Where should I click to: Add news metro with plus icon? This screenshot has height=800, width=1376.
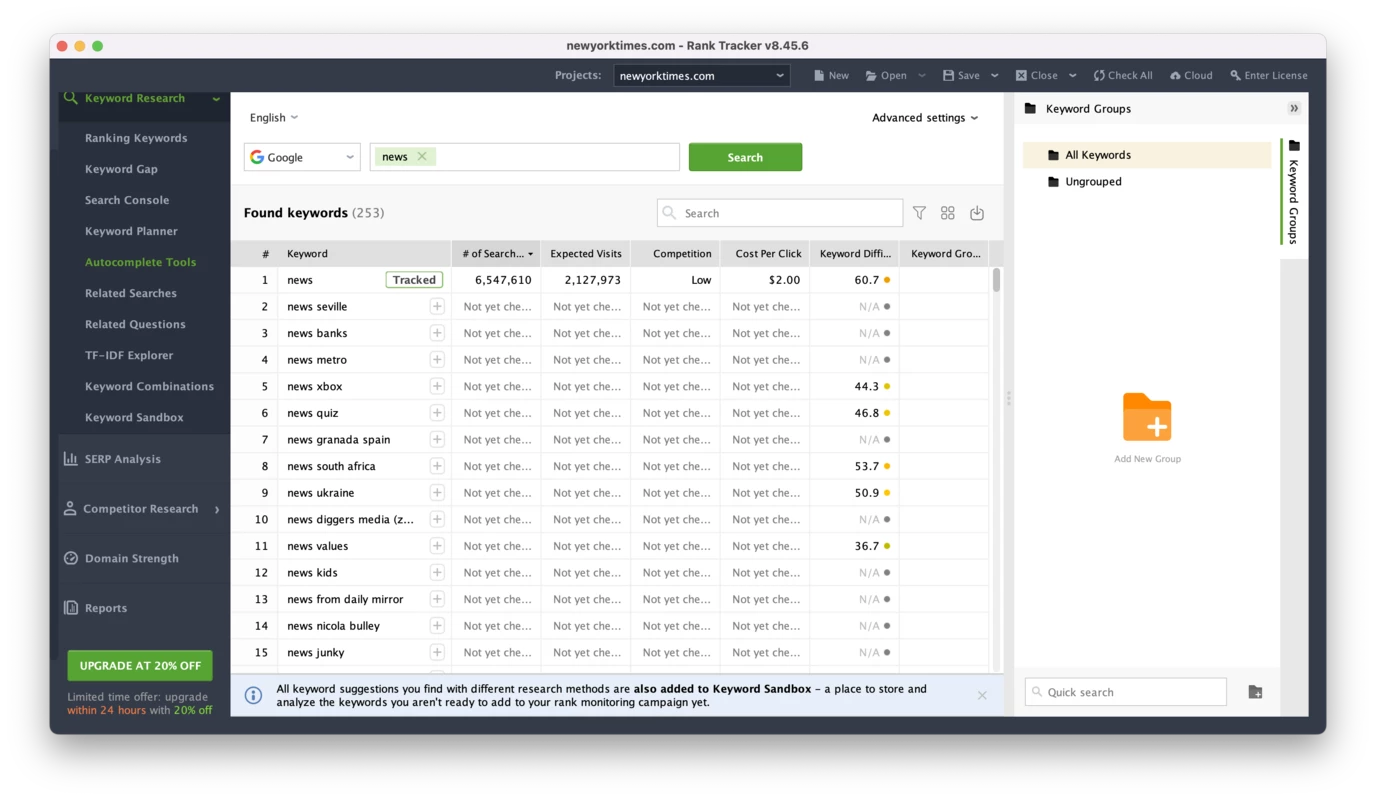point(437,359)
